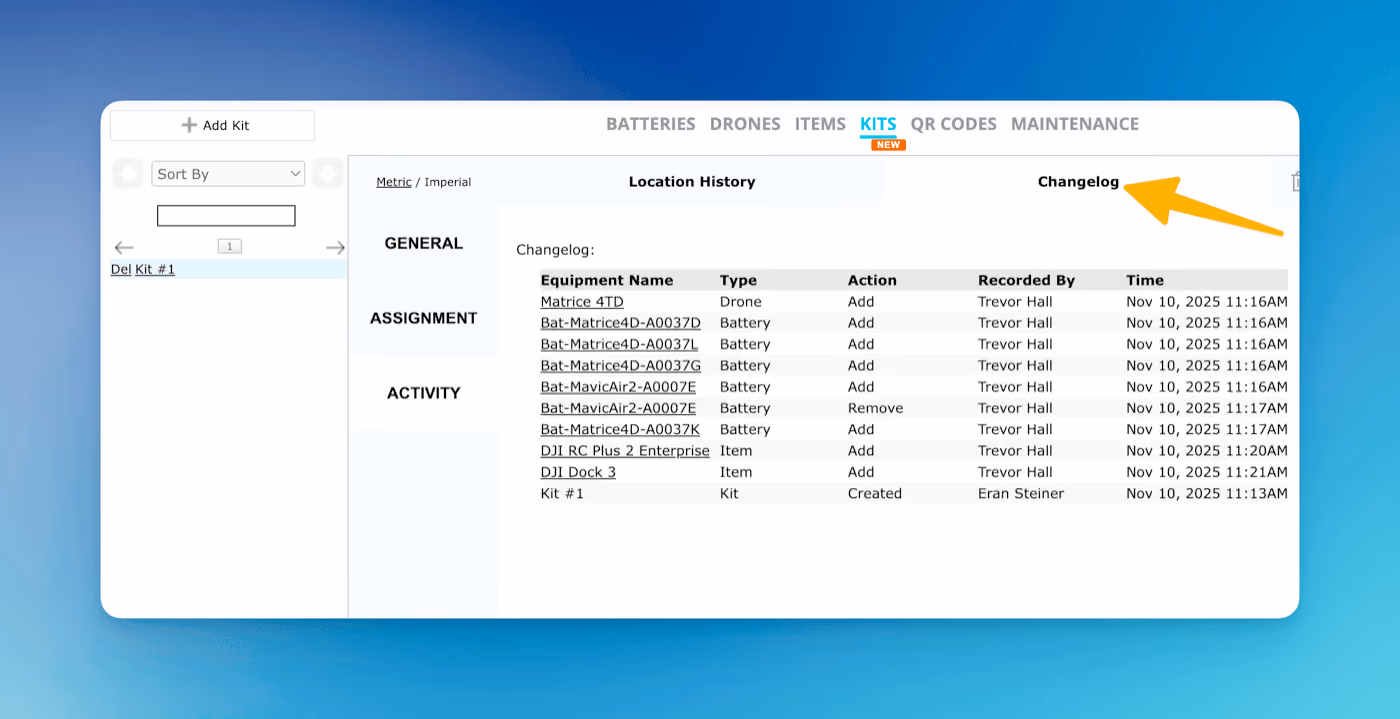Click the Nov 10, 2025 11:13AM time cell

coord(1206,493)
